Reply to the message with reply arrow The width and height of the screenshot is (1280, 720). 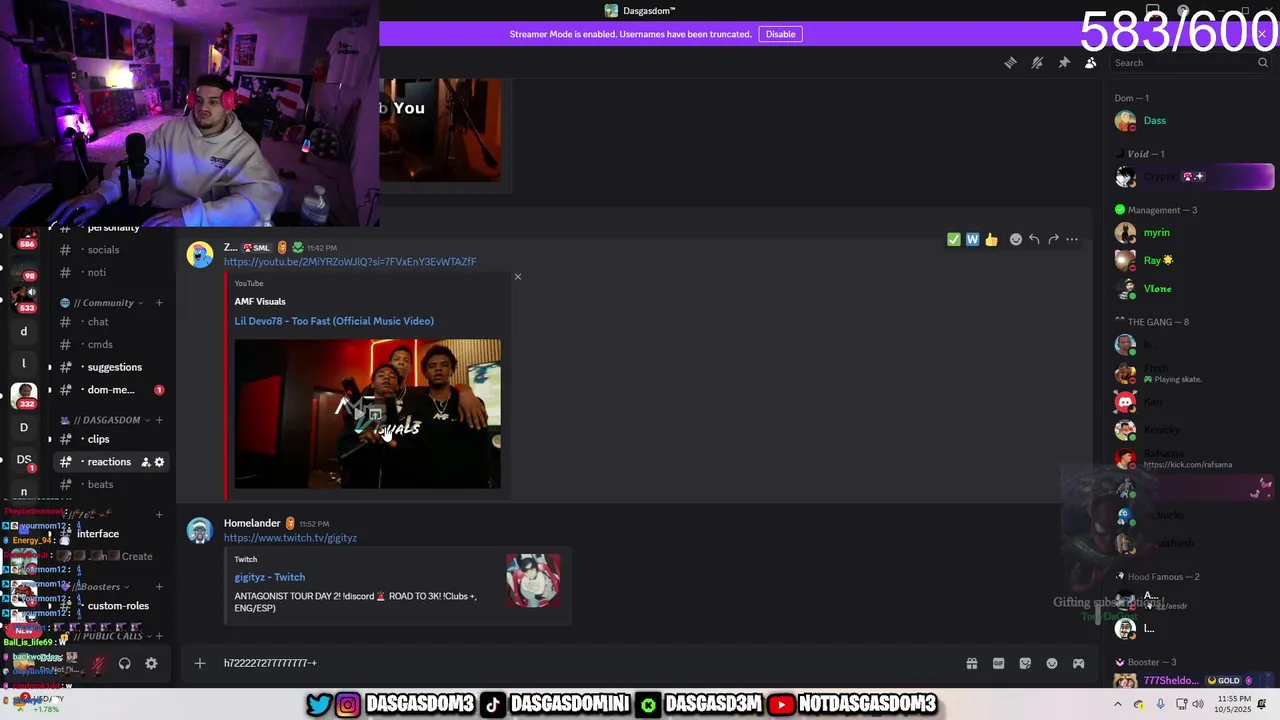click(x=1034, y=239)
